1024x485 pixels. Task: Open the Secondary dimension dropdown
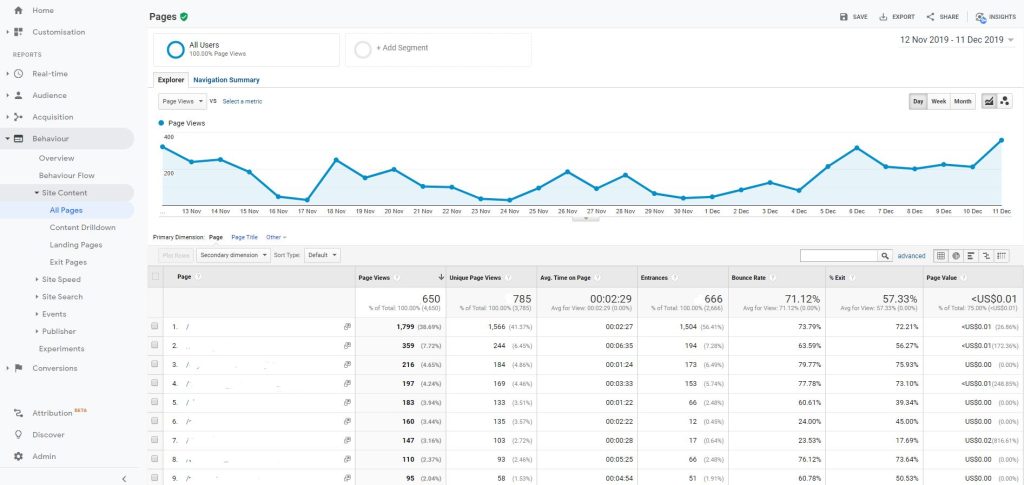(233, 255)
